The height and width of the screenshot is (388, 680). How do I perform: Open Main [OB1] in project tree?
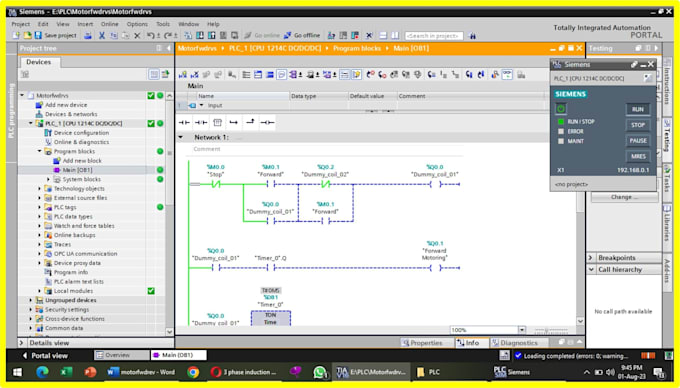[77, 170]
